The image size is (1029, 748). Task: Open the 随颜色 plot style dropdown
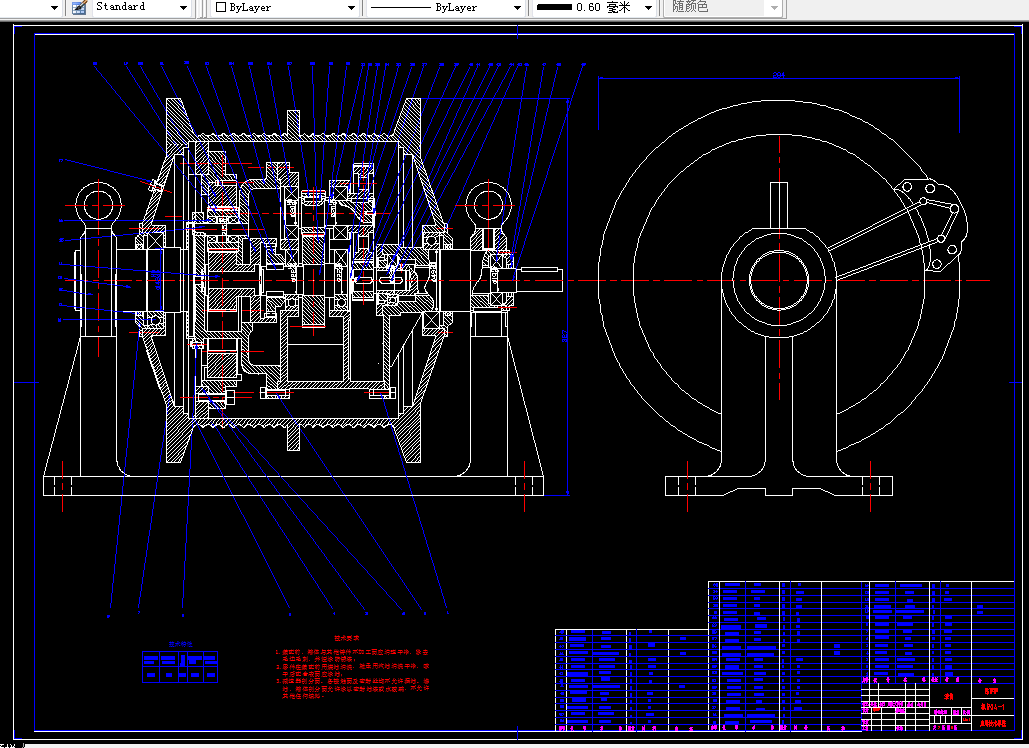coord(724,7)
